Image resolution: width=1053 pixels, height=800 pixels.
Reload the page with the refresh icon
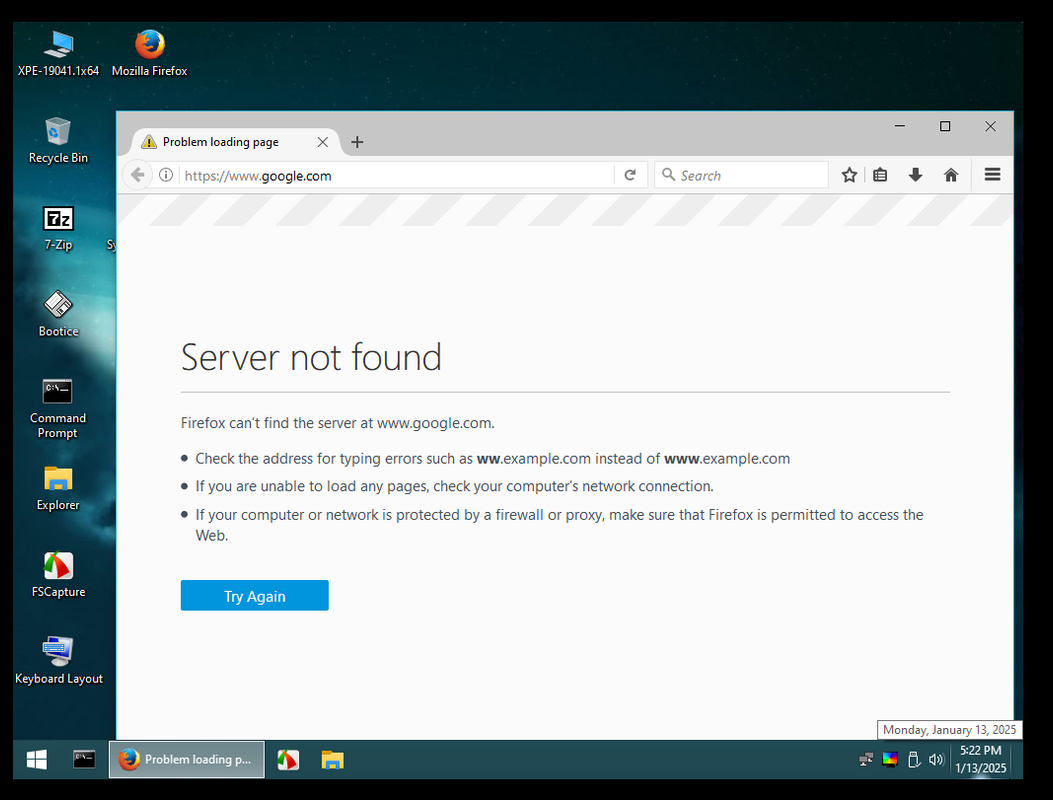tap(630, 175)
